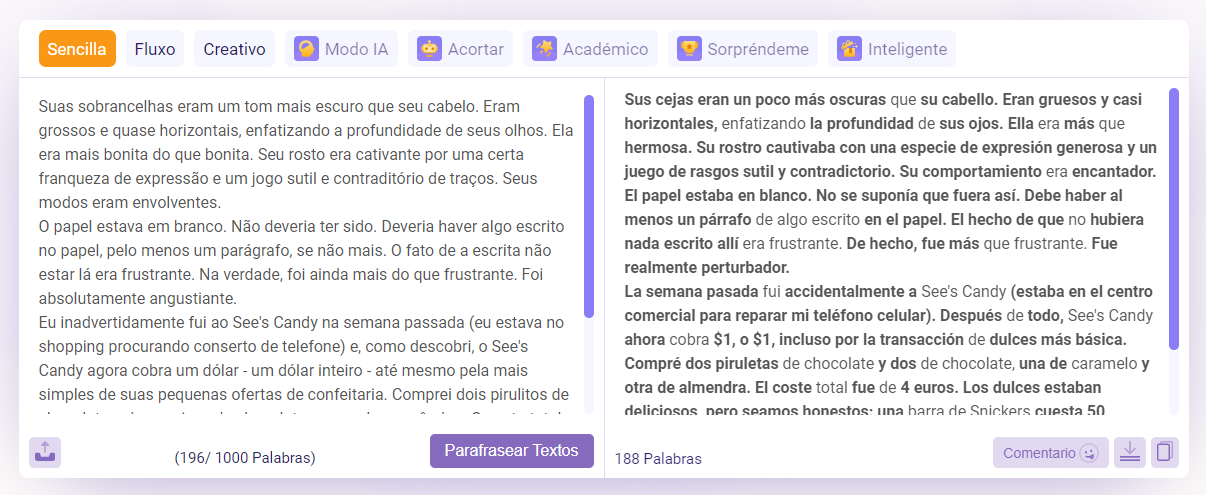Click the Parafrasear Textos button
The image size is (1206, 495).
[512, 451]
